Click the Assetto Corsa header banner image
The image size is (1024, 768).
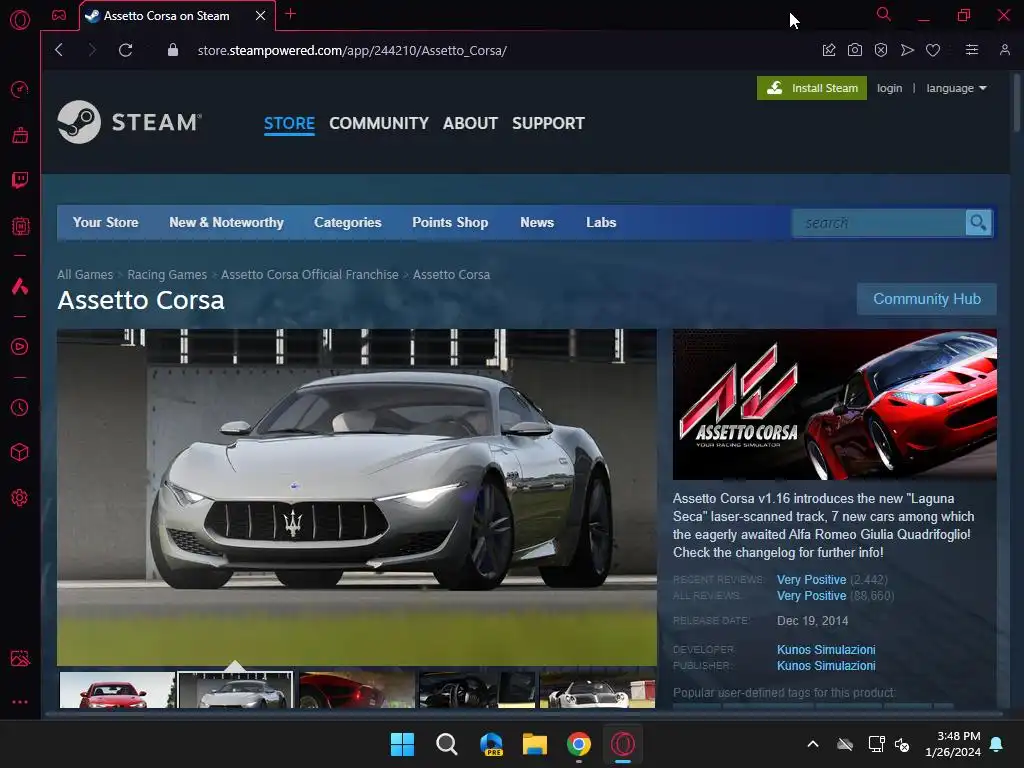(835, 405)
